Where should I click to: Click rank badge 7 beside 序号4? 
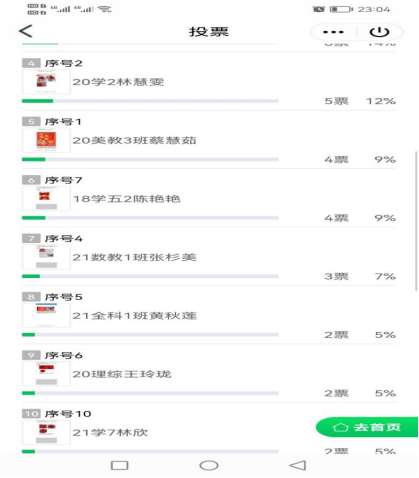(31, 238)
